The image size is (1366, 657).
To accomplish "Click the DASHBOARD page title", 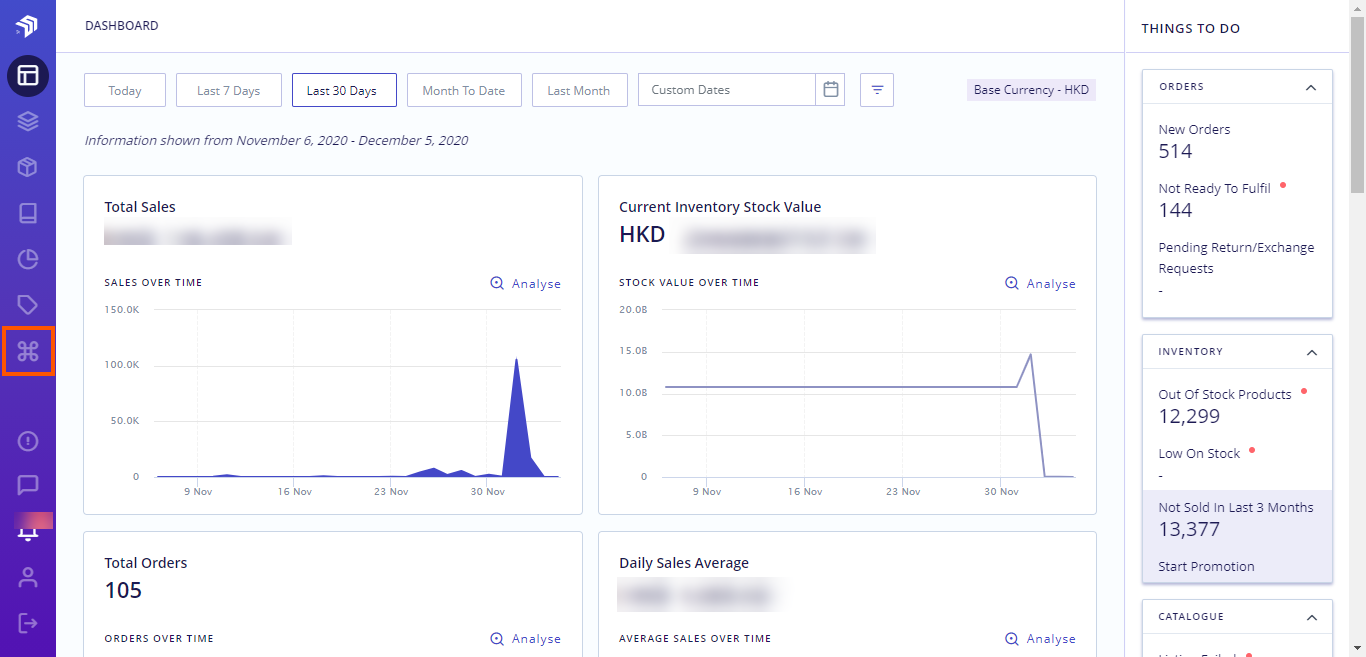I will (122, 26).
